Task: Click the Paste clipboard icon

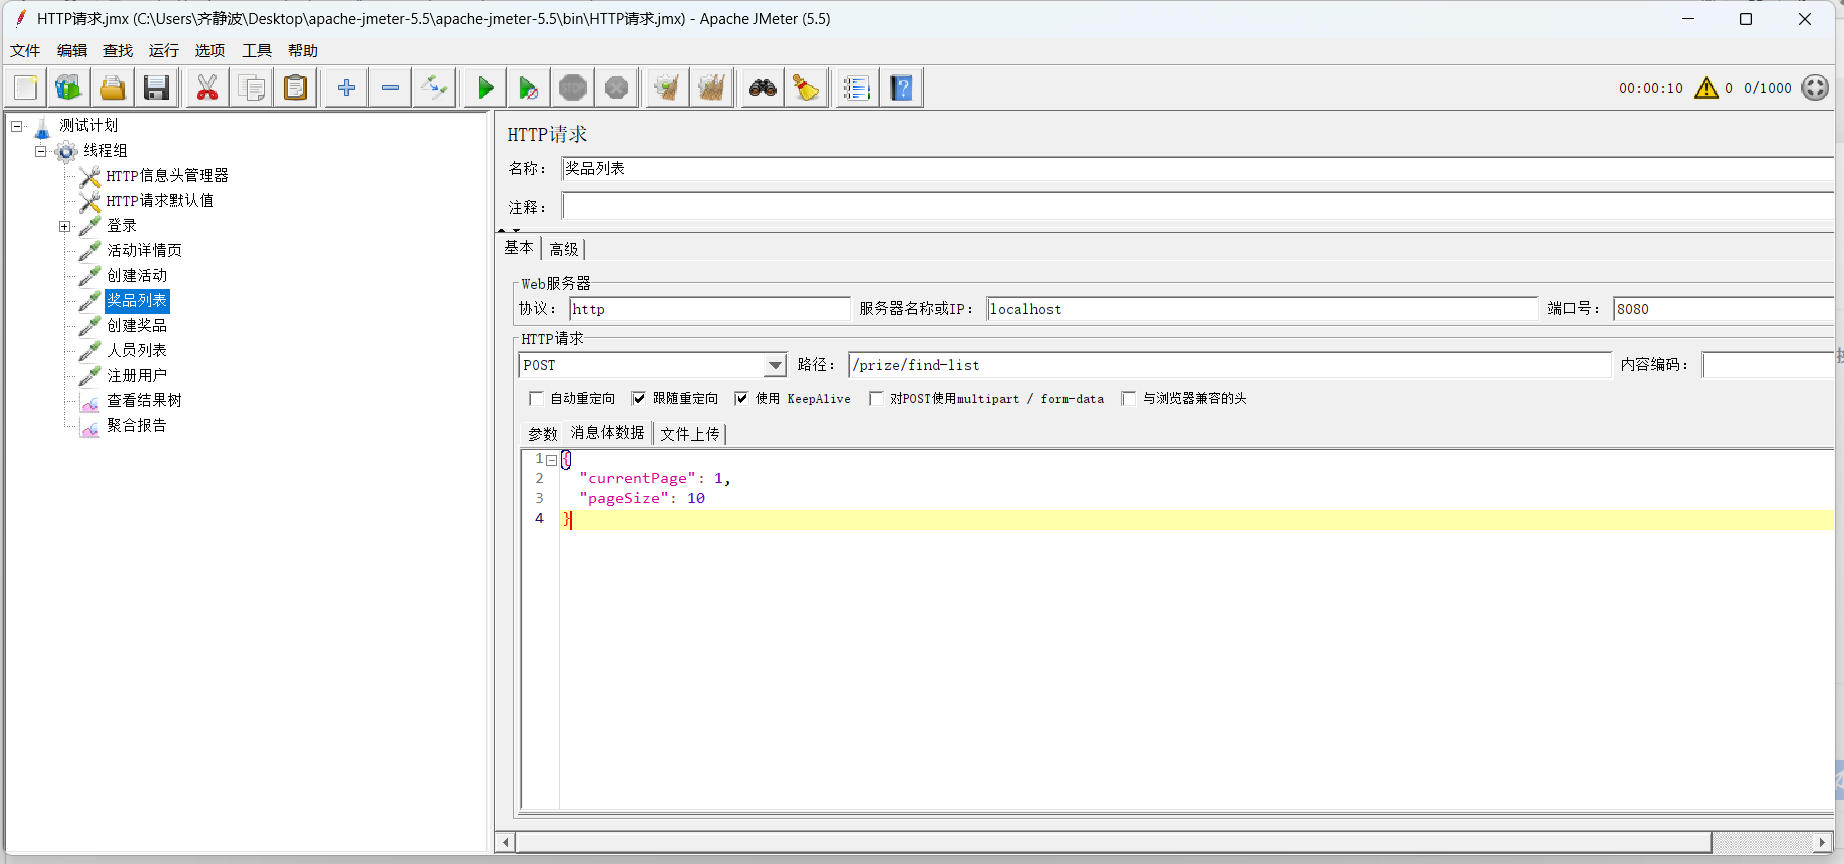Action: (x=295, y=88)
